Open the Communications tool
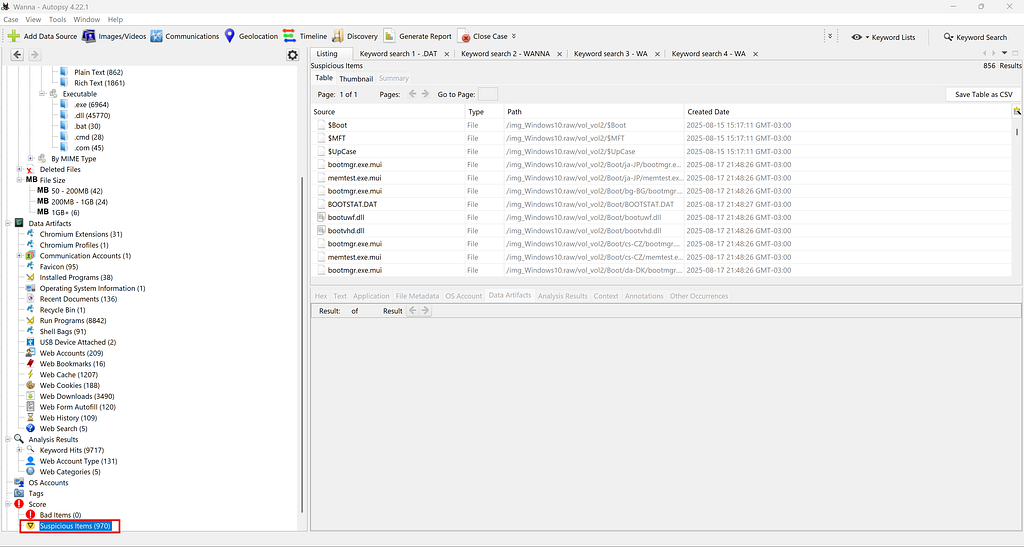The width and height of the screenshot is (1024, 547). pos(185,36)
